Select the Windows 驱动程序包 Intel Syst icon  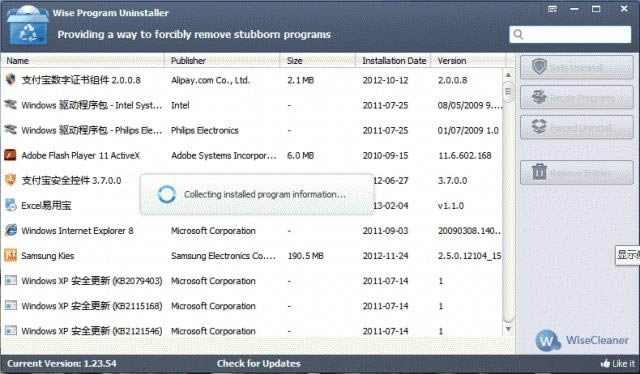click(11, 105)
